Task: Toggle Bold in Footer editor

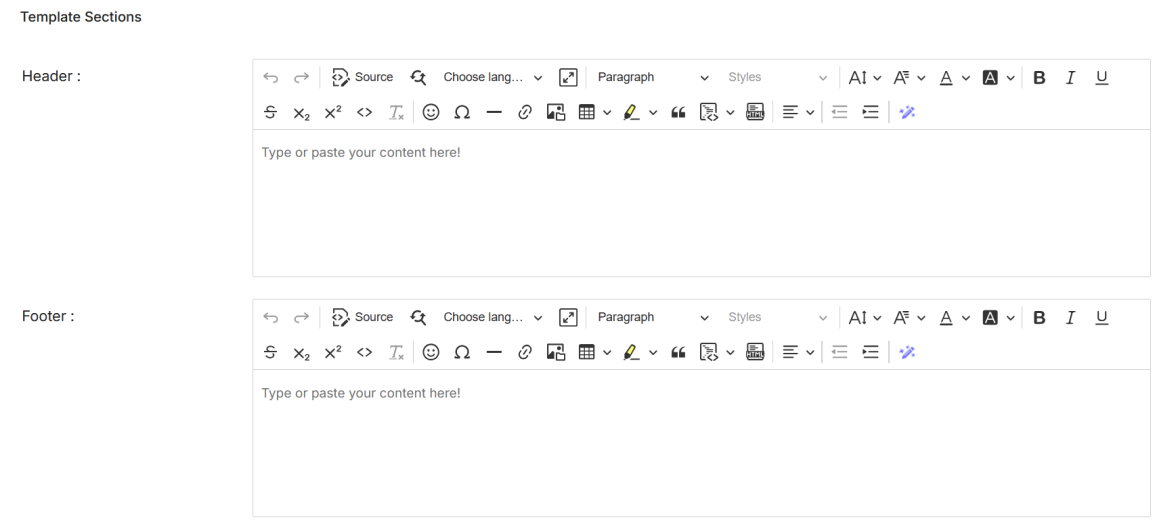Action: 1040,317
